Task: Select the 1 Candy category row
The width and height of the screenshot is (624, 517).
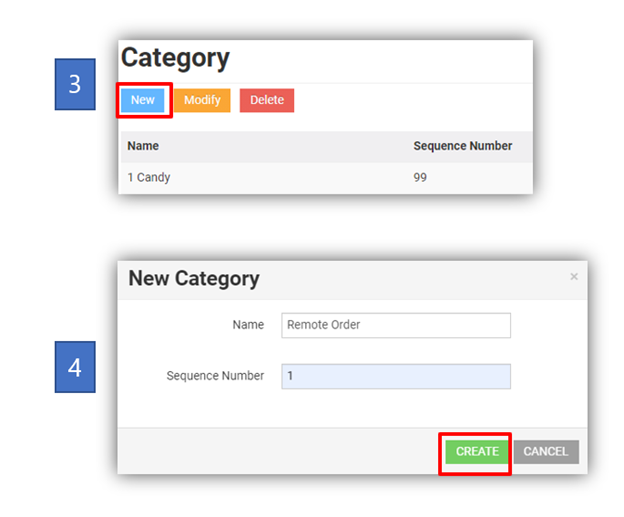Action: click(149, 178)
